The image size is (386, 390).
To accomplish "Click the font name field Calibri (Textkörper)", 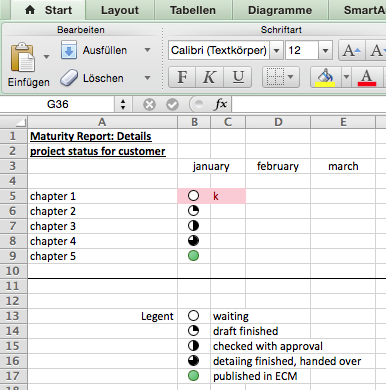I will pyautogui.click(x=219, y=51).
